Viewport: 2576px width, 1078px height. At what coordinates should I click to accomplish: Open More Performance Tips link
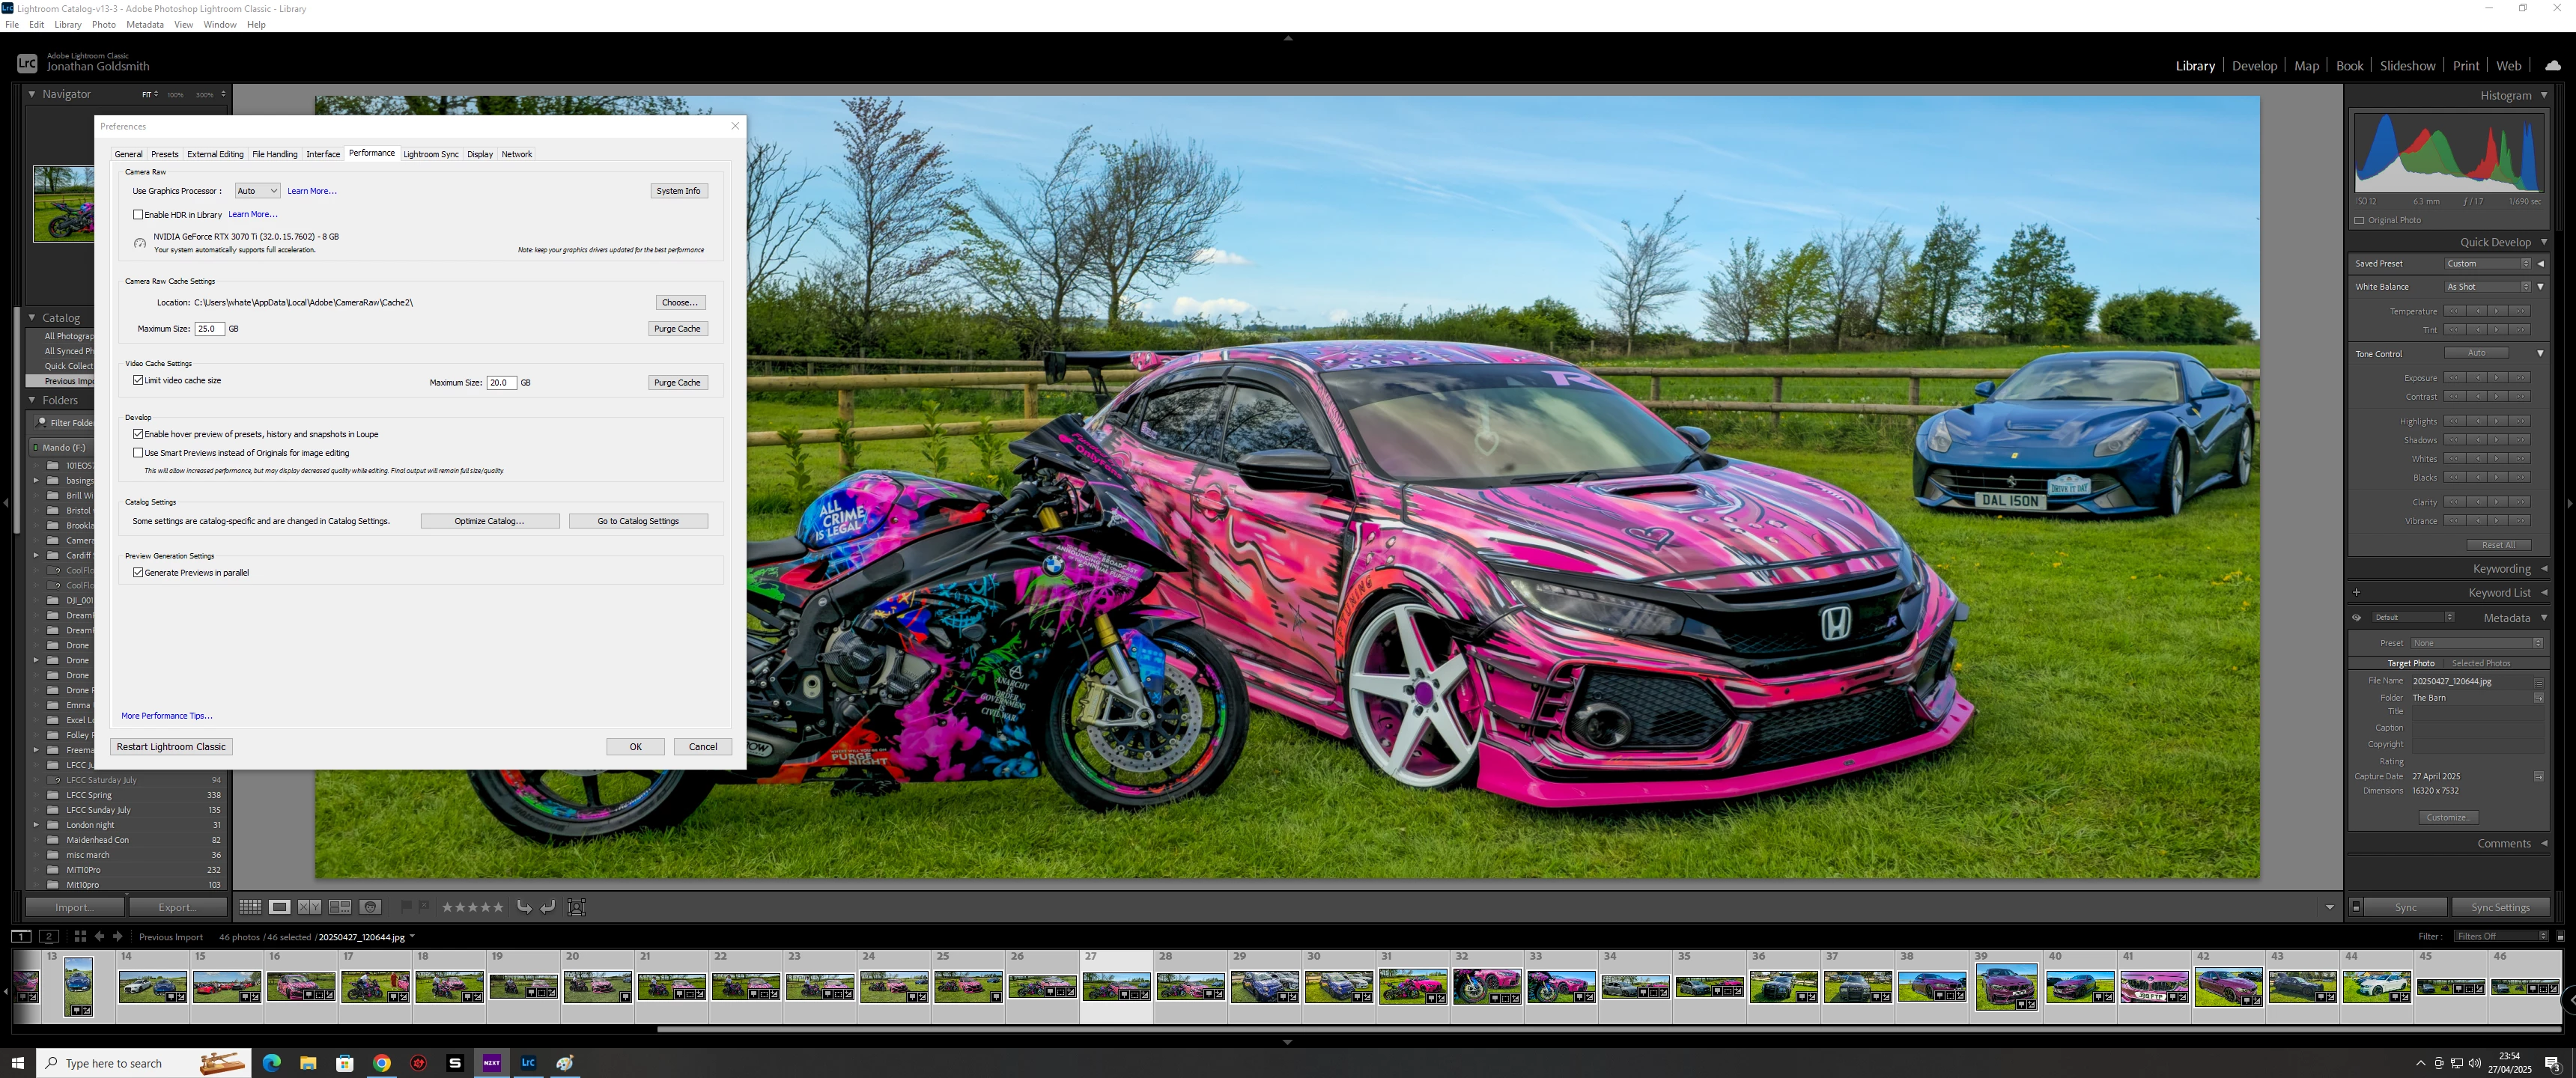166,716
